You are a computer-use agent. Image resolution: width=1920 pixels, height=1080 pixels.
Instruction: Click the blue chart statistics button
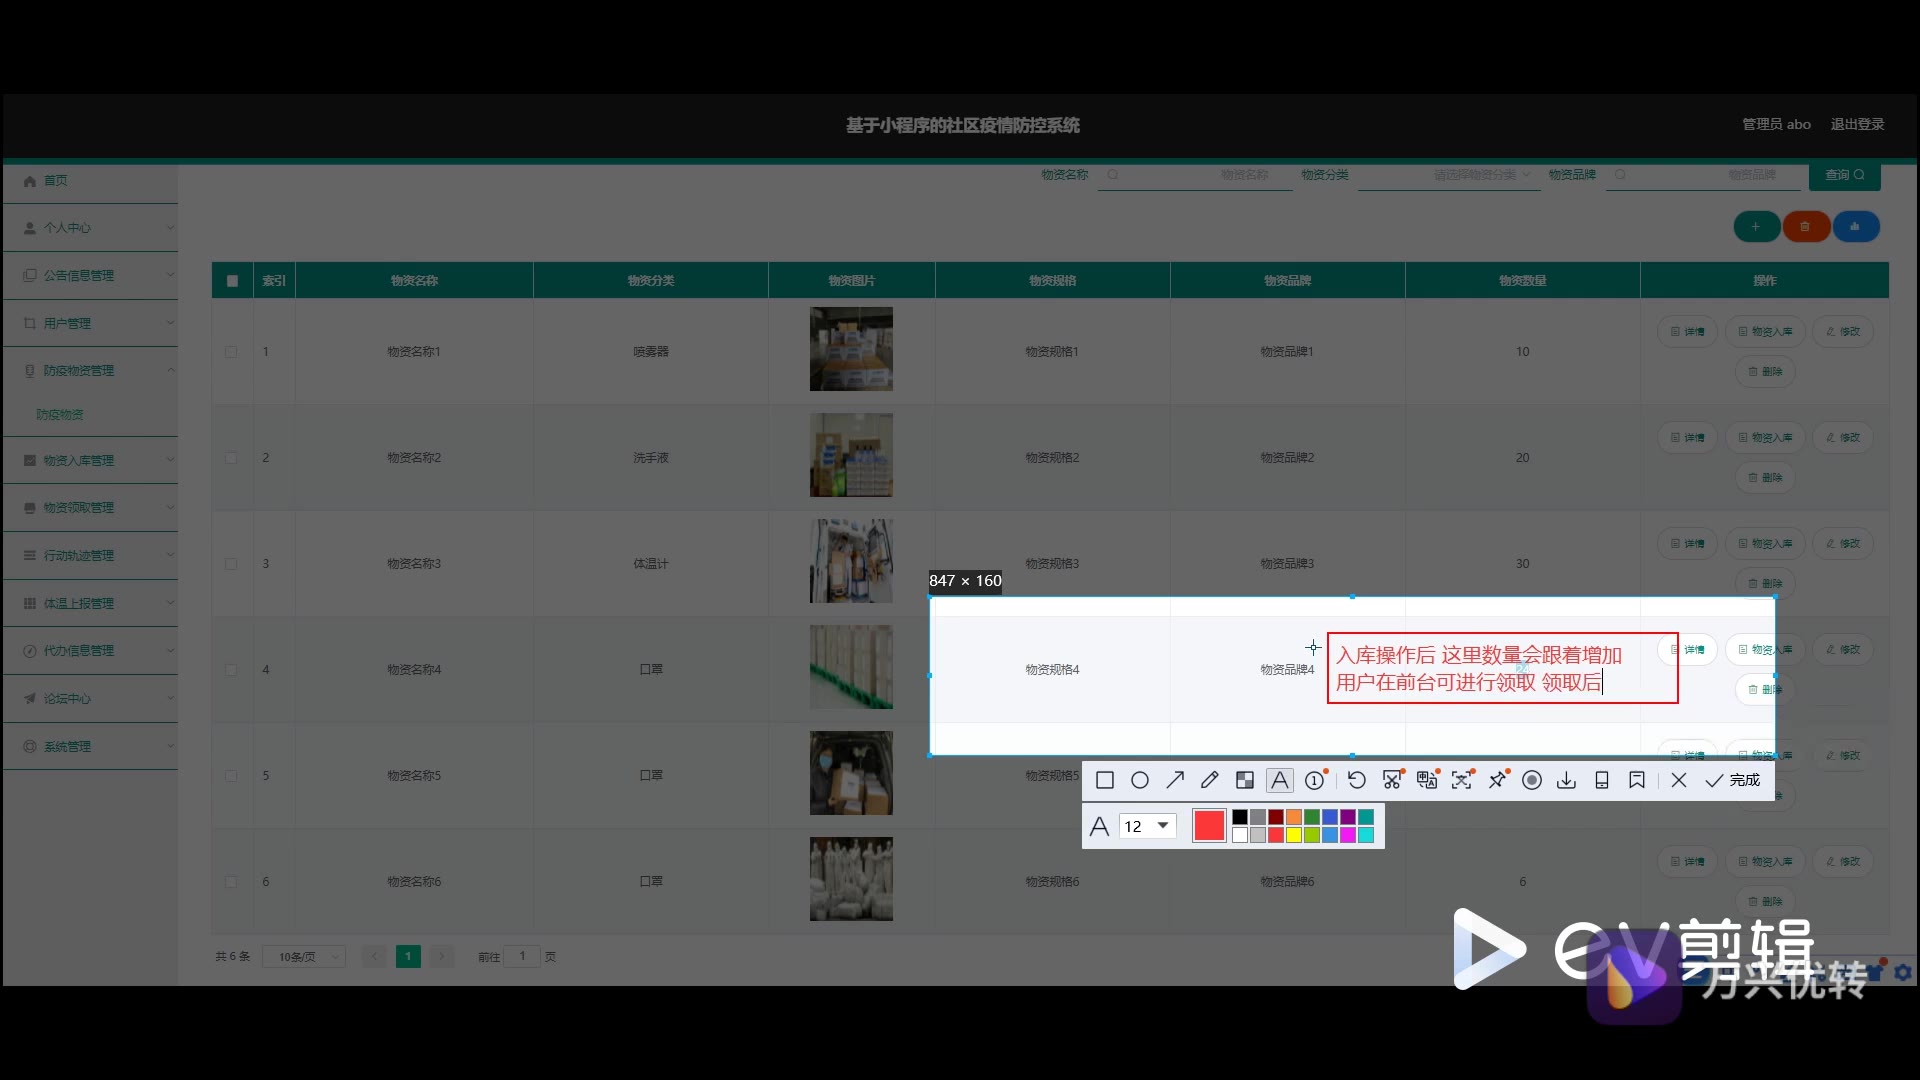point(1855,227)
